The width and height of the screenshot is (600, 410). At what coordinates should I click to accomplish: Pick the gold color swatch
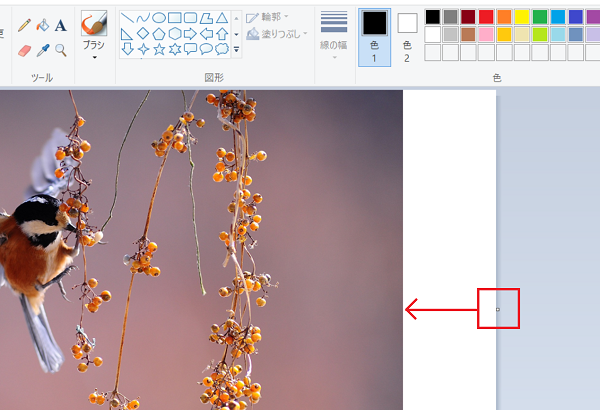pyautogui.click(x=504, y=34)
